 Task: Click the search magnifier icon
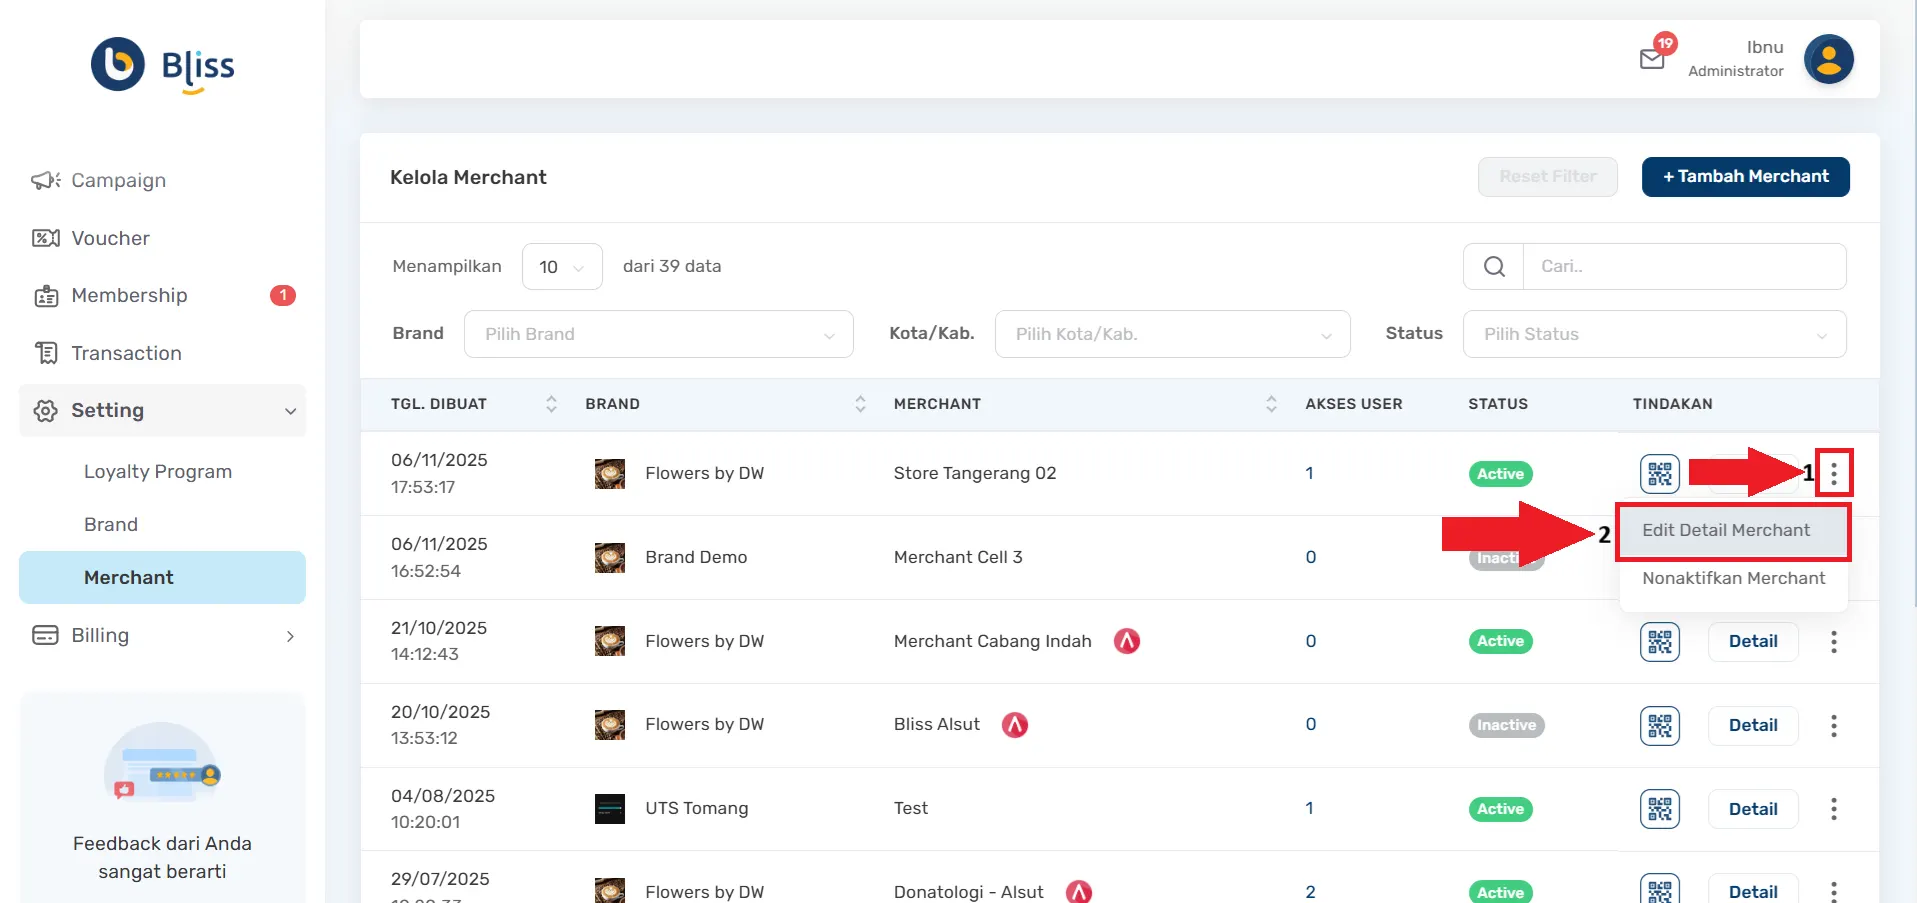tap(1494, 267)
